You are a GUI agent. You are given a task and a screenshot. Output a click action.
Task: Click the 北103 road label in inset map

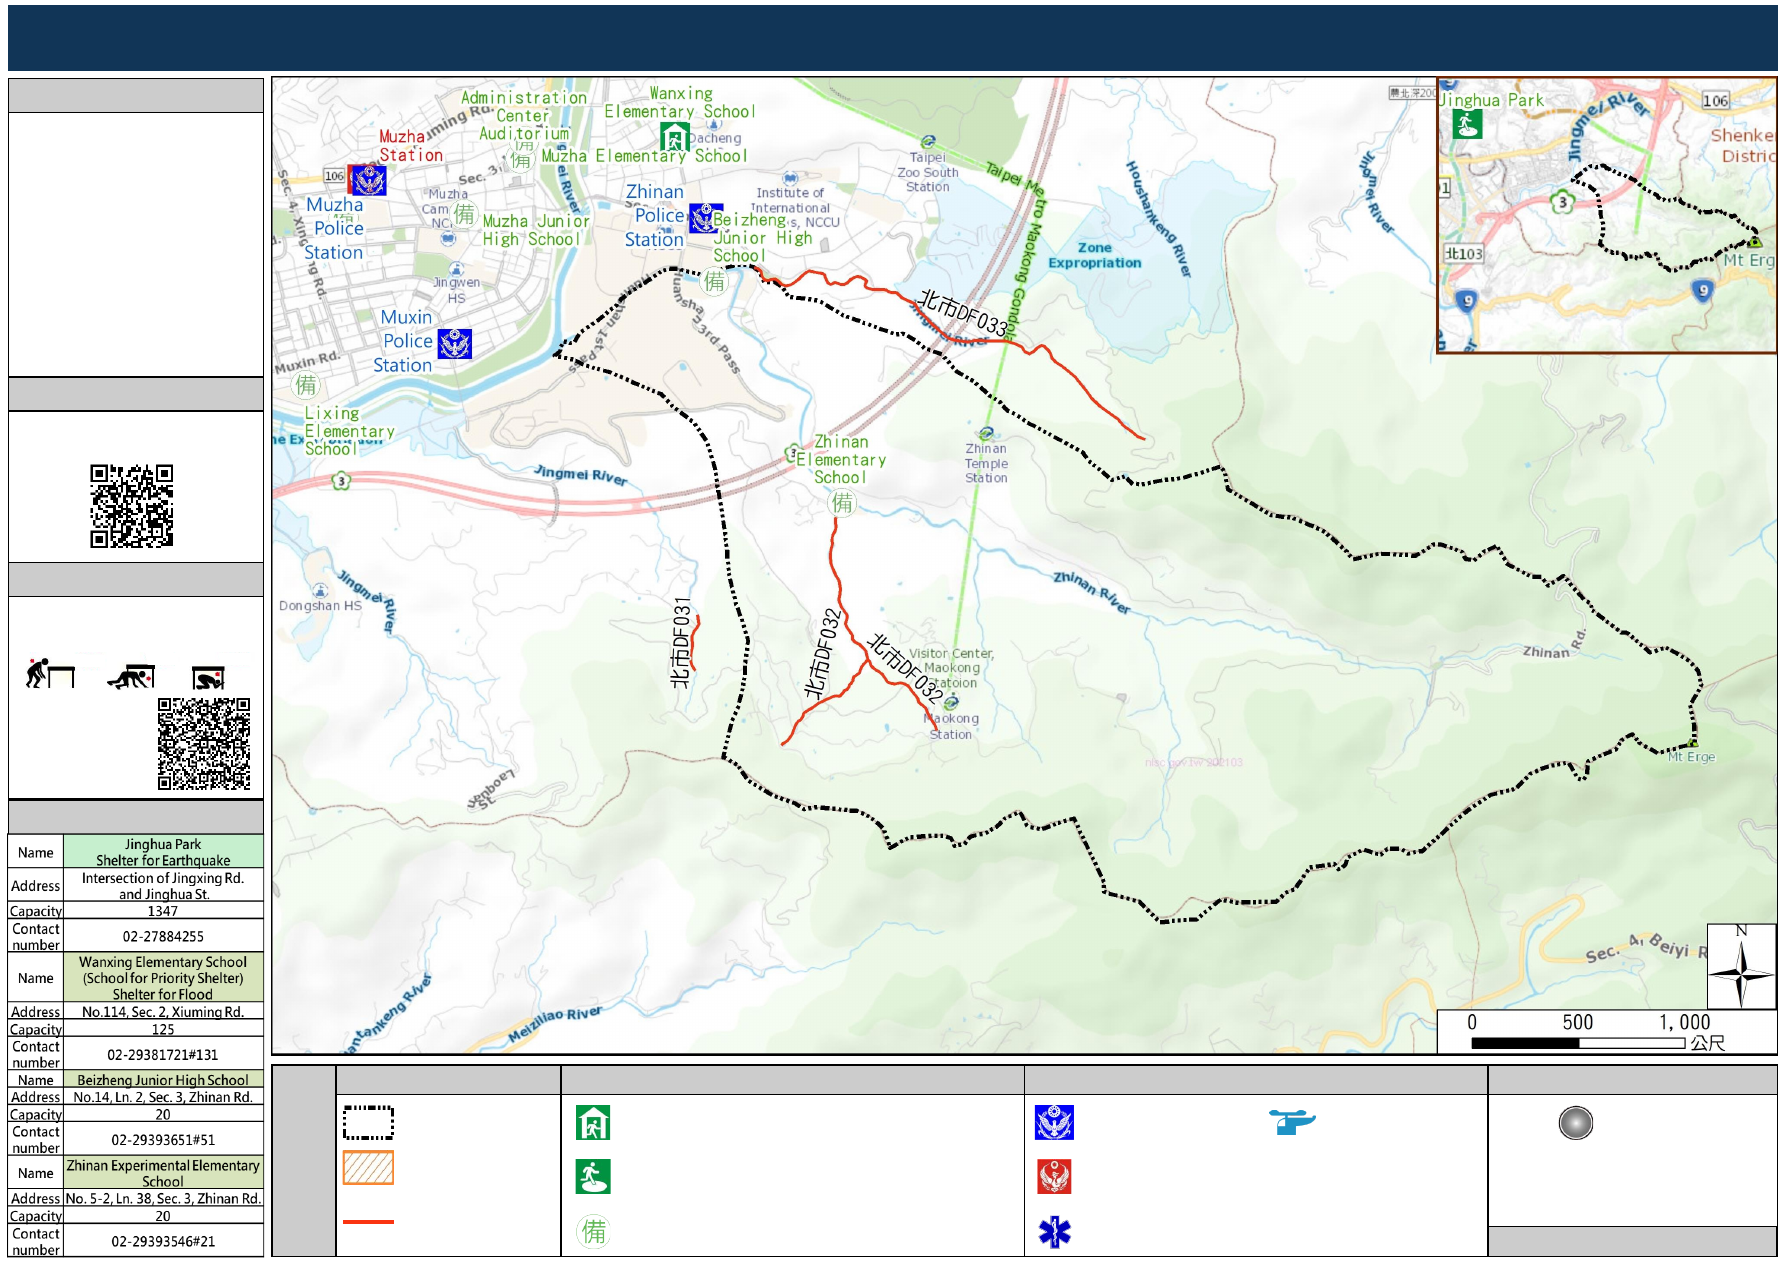[x=1463, y=254]
